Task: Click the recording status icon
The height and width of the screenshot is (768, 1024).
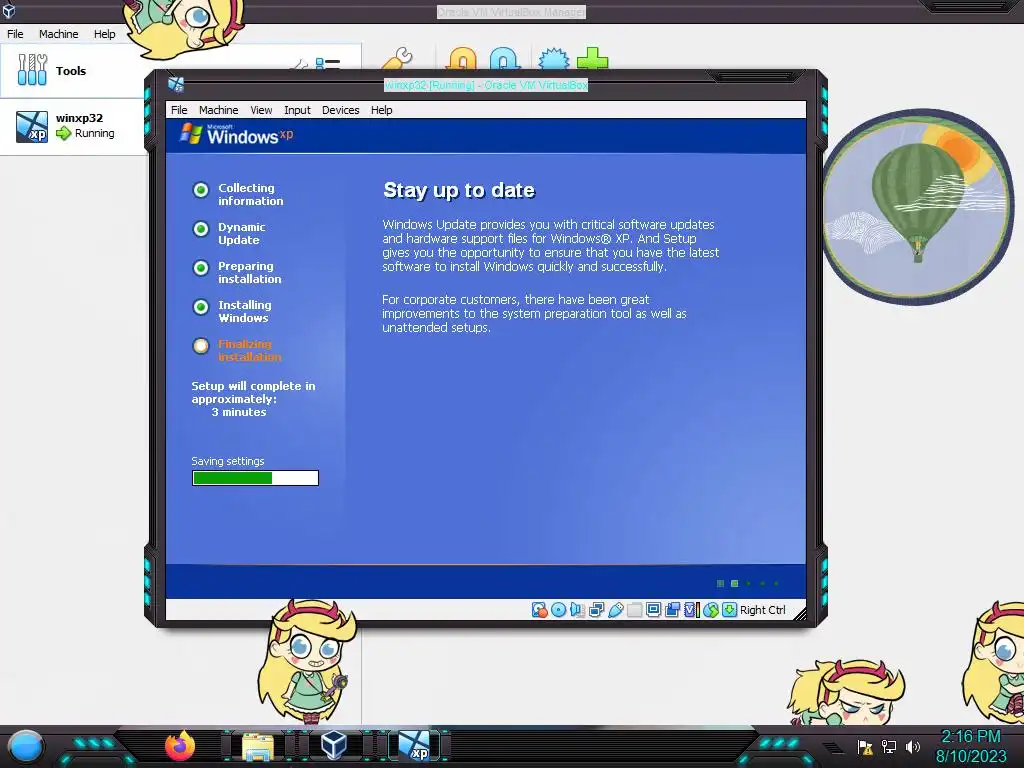Action: tap(672, 610)
